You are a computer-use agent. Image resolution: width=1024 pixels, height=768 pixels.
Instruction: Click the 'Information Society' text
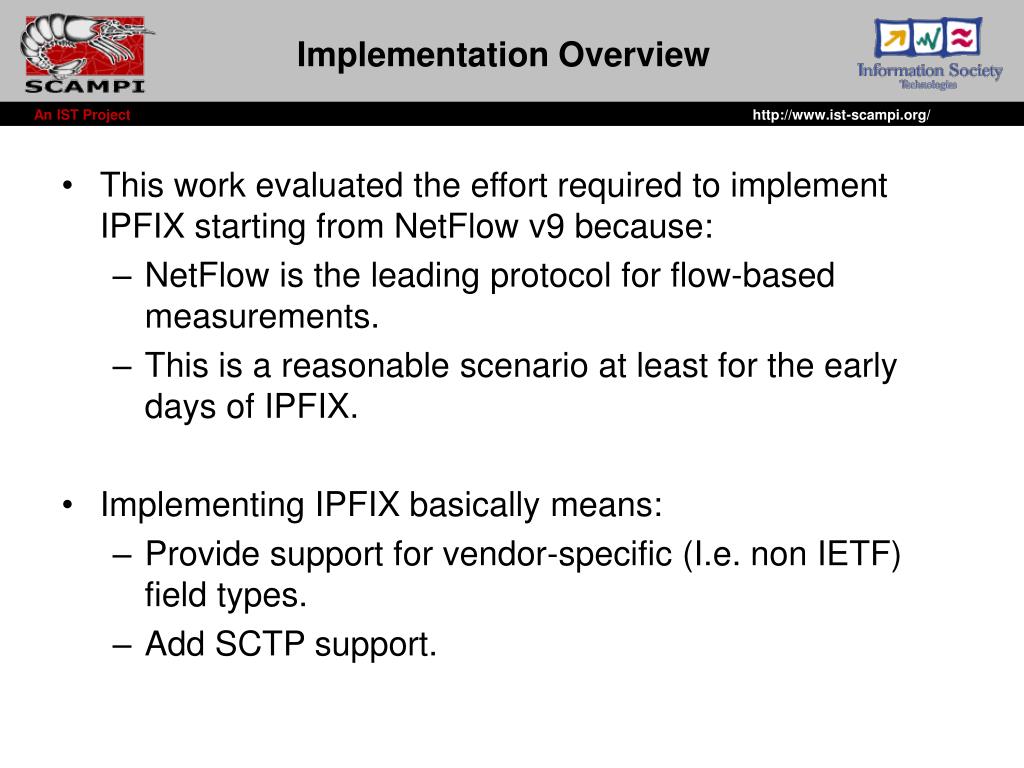pyautogui.click(x=929, y=70)
